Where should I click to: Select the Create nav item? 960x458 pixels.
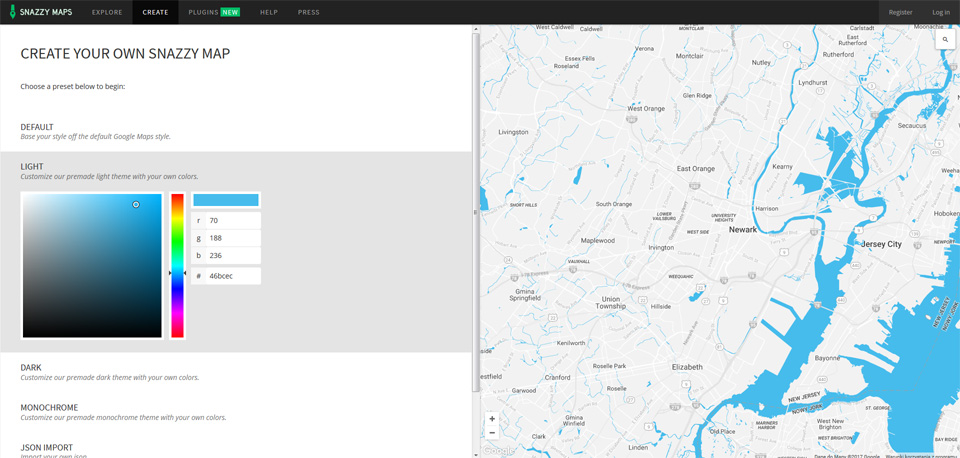(x=156, y=12)
